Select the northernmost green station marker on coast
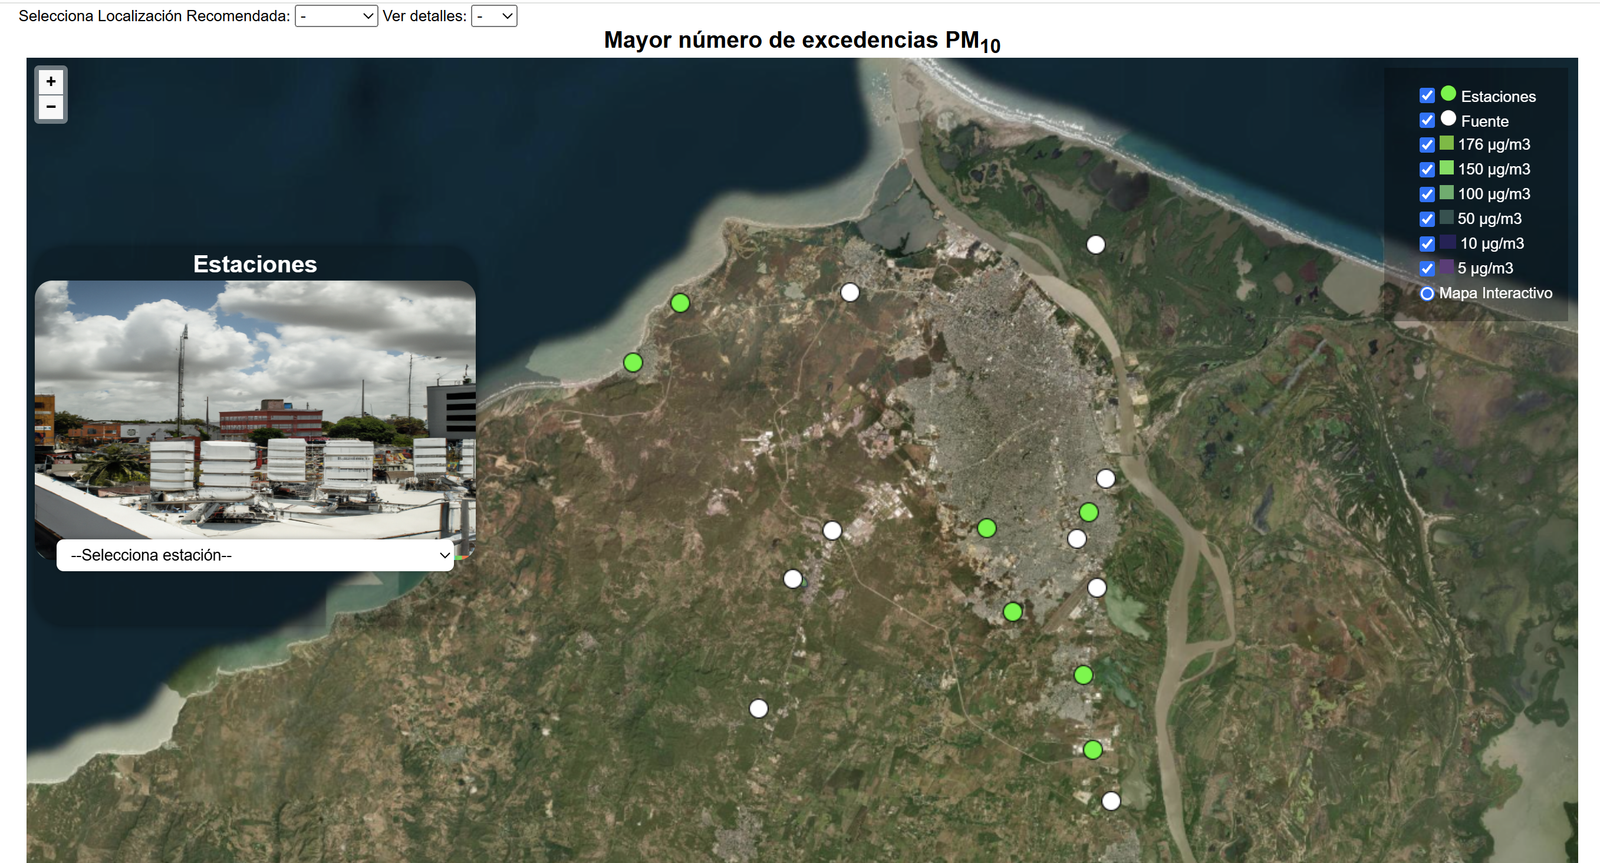The height and width of the screenshot is (863, 1600). (x=680, y=302)
